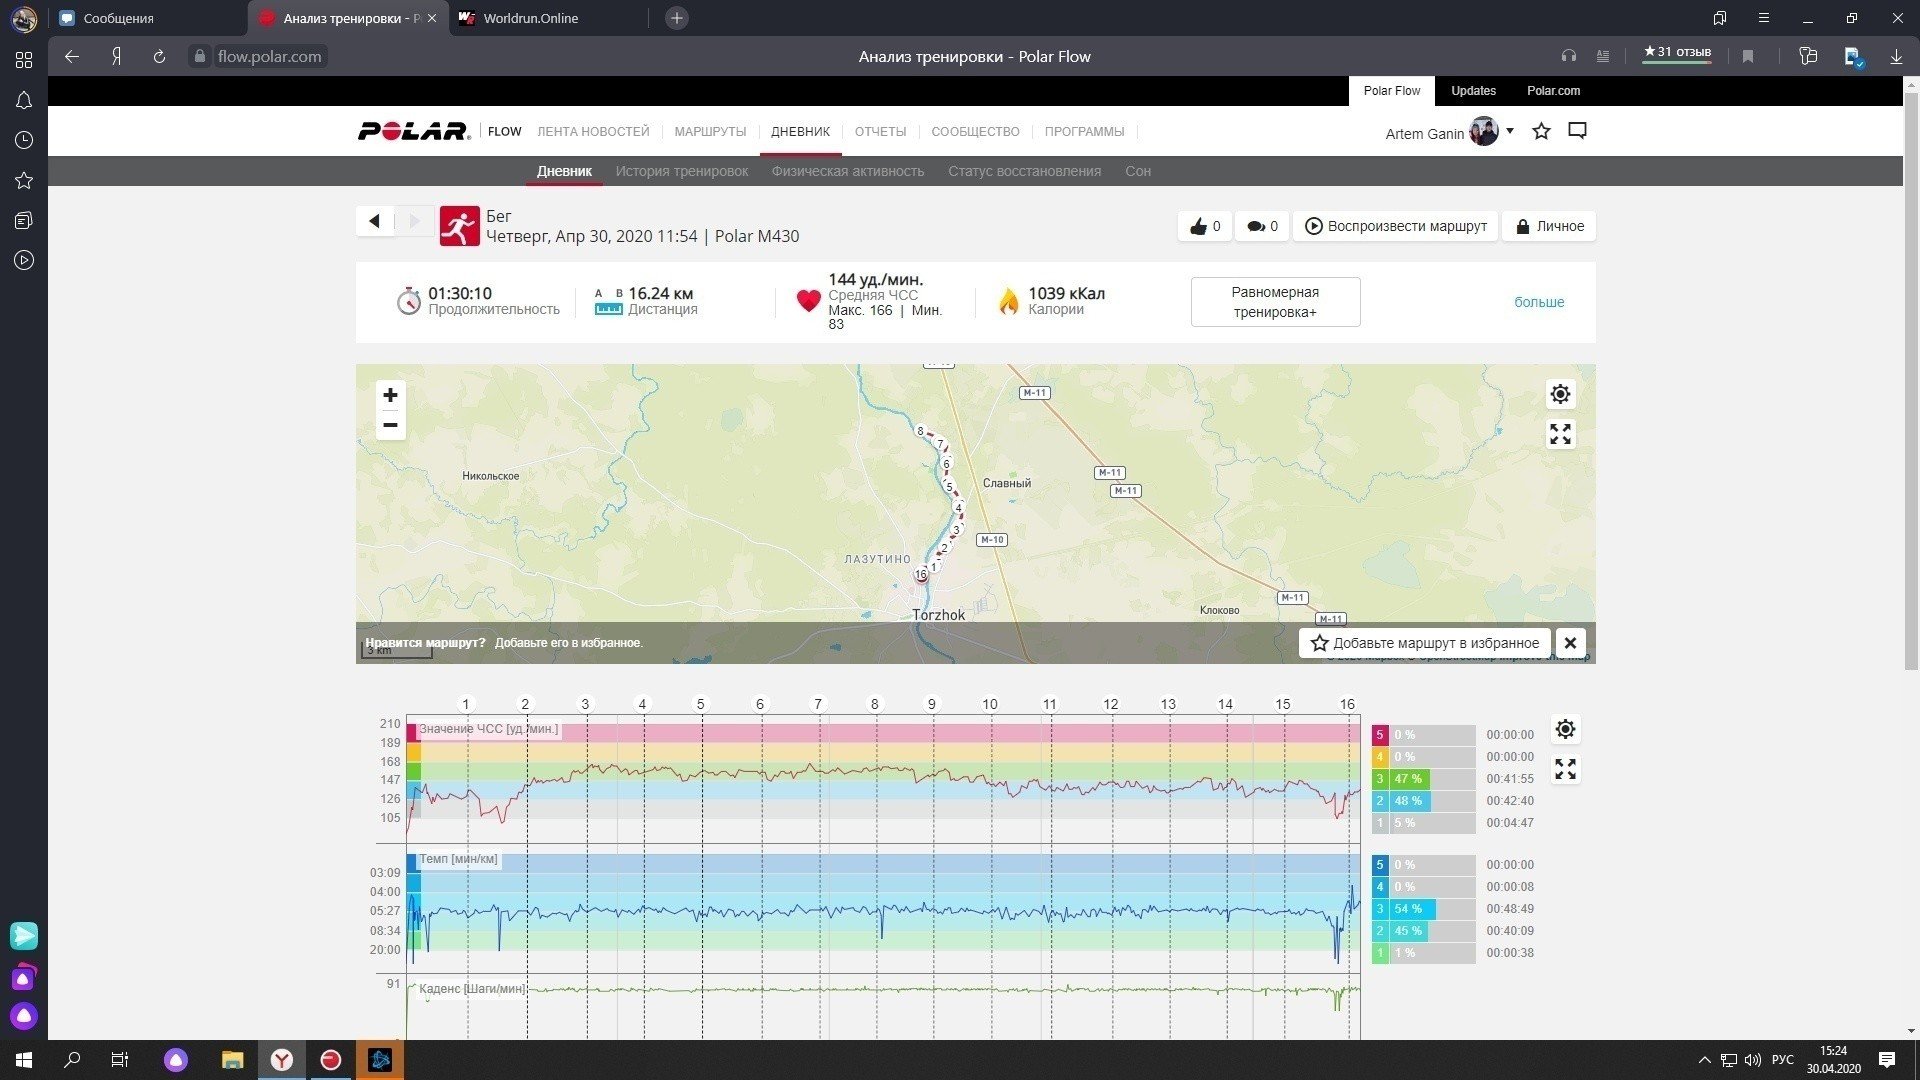
Task: Click heart rate zone 2 bar 48 %
Action: coord(1423,801)
